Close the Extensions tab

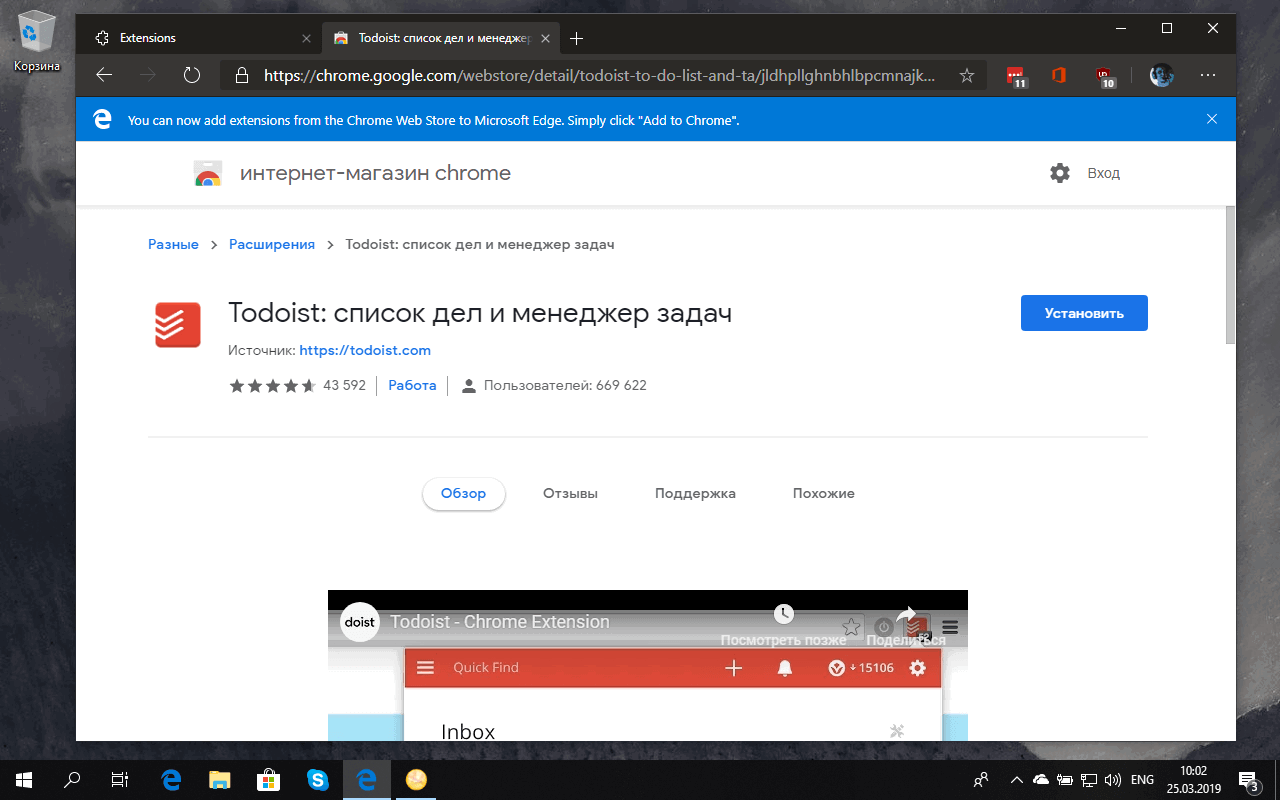click(x=306, y=38)
